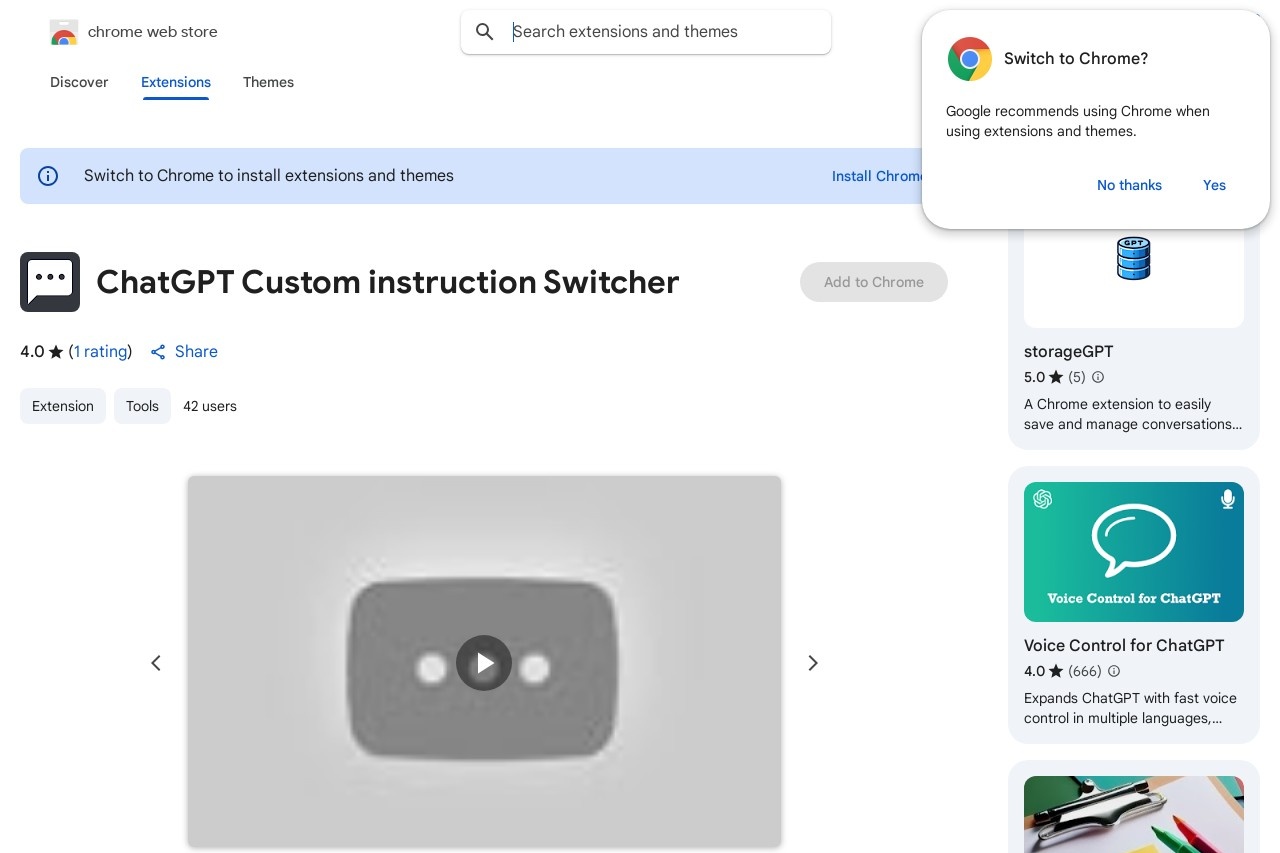Viewport: 1280px width, 853px height.
Task: Switch to the Extensions tab
Action: coord(176,82)
